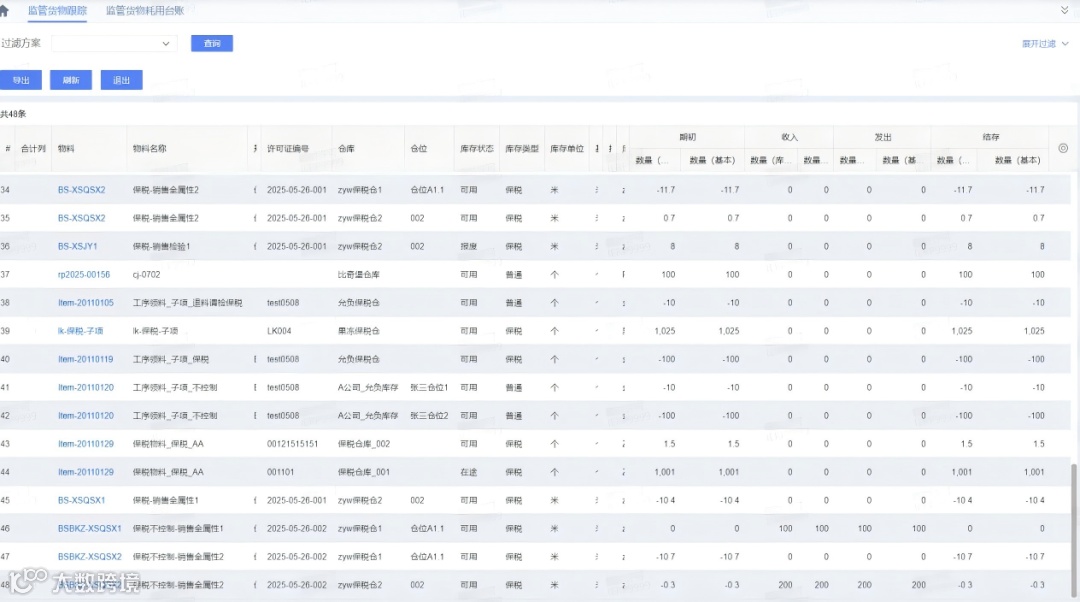Open material link BSBKZ-XSQSX1
Screen dimensions: 1080x602
(90, 528)
